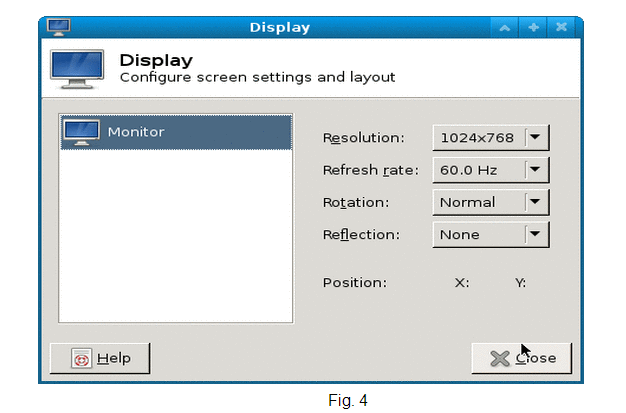Click the gray X icon on the Close button
Viewport: 626px width, 413px height.
[x=500, y=359]
